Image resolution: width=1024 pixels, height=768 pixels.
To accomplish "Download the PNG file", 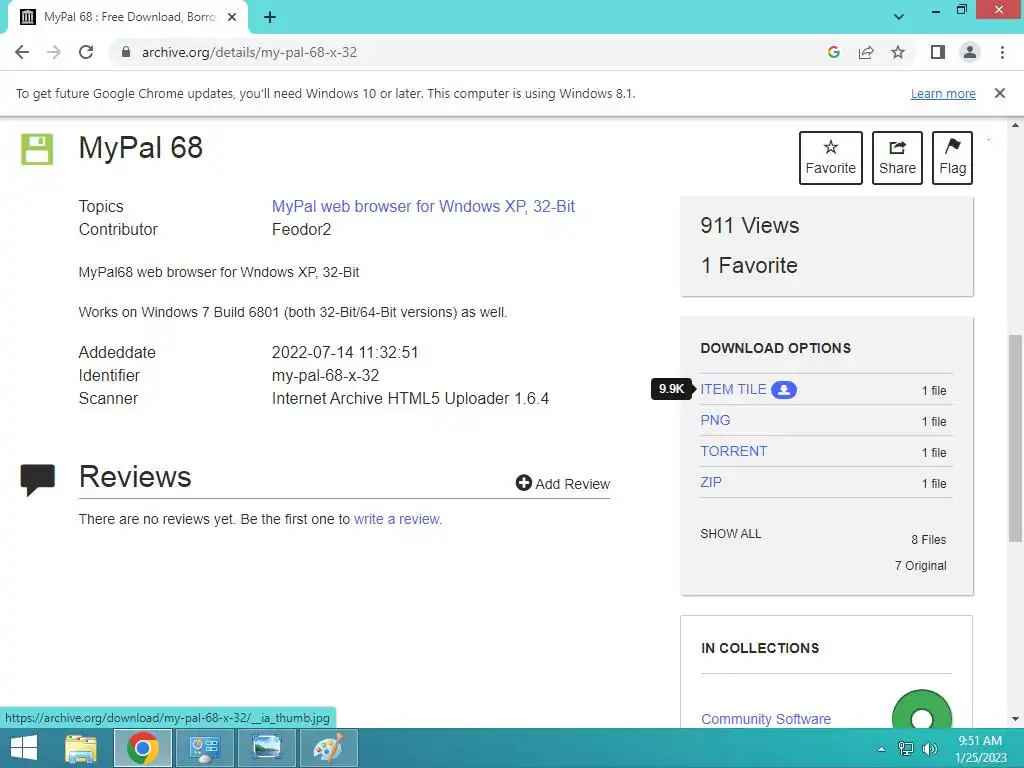I will click(715, 421).
